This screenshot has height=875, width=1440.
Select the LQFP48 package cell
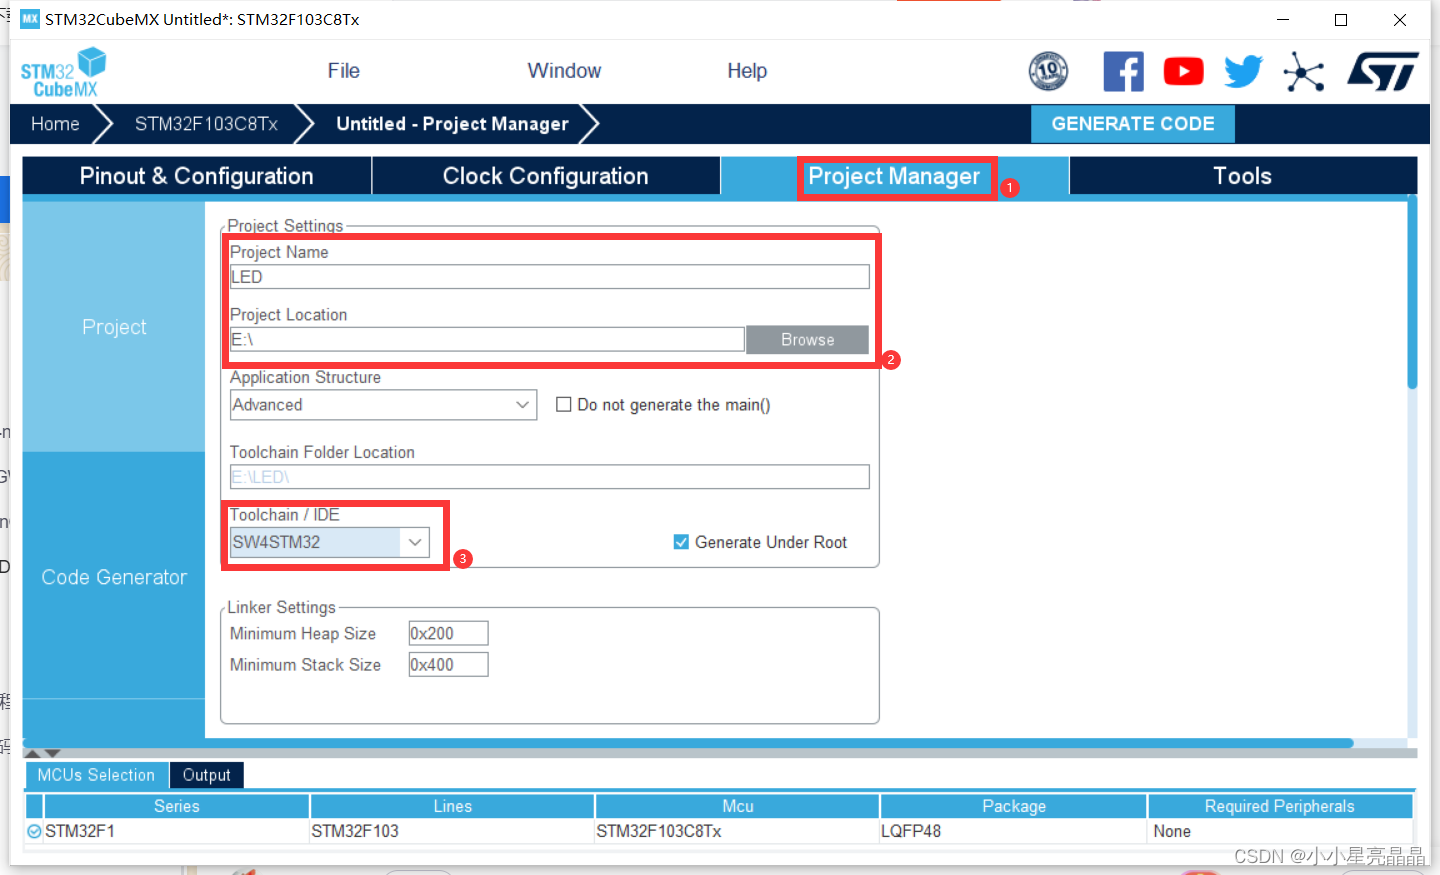click(1014, 831)
